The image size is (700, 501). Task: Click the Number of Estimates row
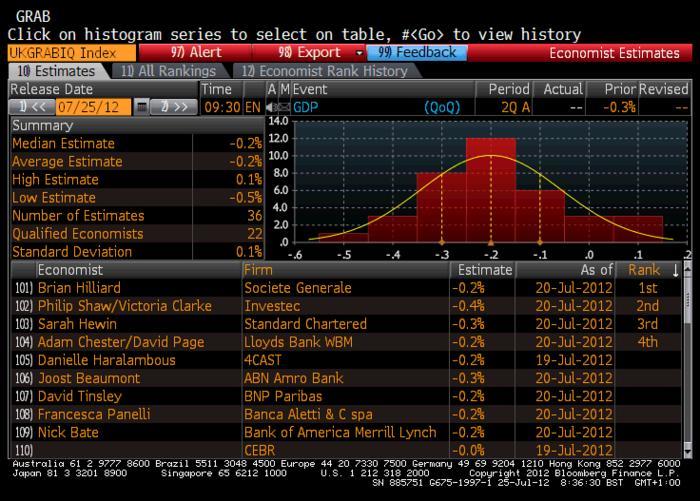point(137,216)
